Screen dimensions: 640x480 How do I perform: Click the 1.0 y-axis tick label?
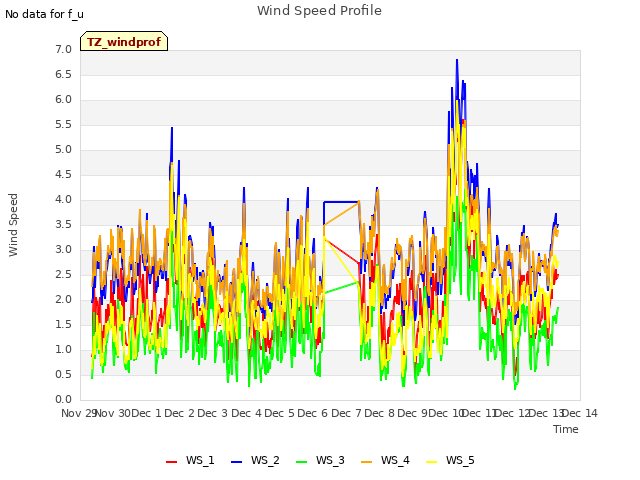click(63, 349)
